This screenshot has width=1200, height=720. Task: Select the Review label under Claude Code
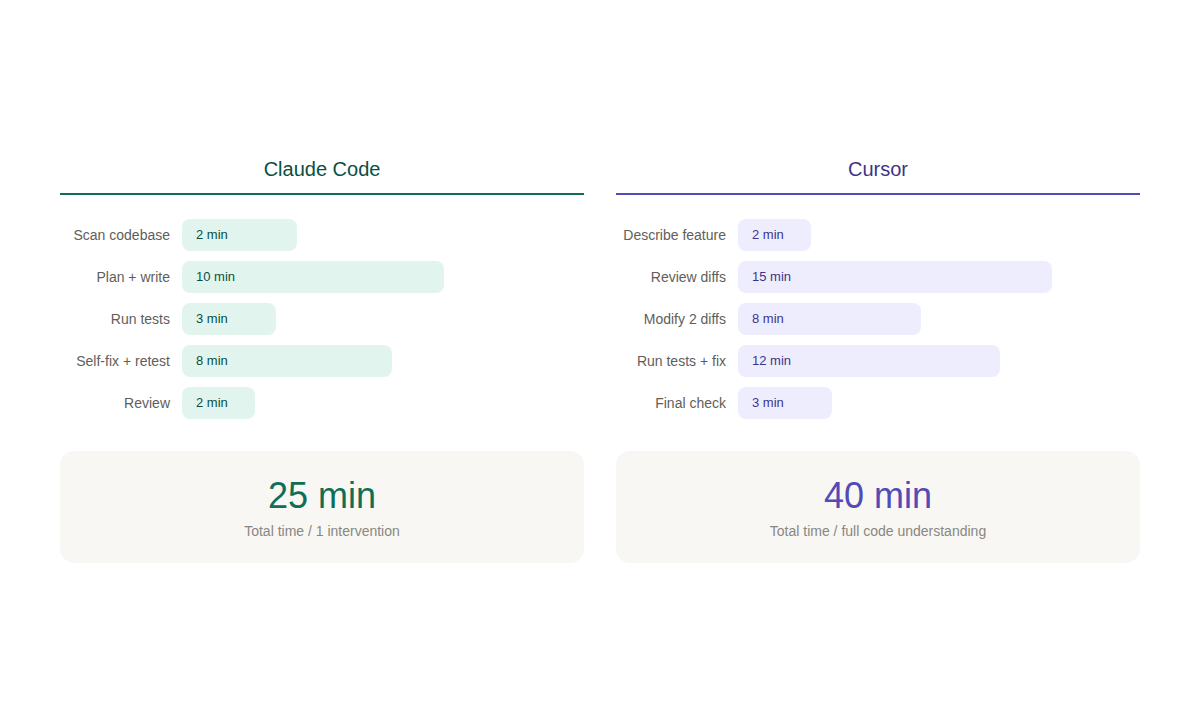(147, 403)
